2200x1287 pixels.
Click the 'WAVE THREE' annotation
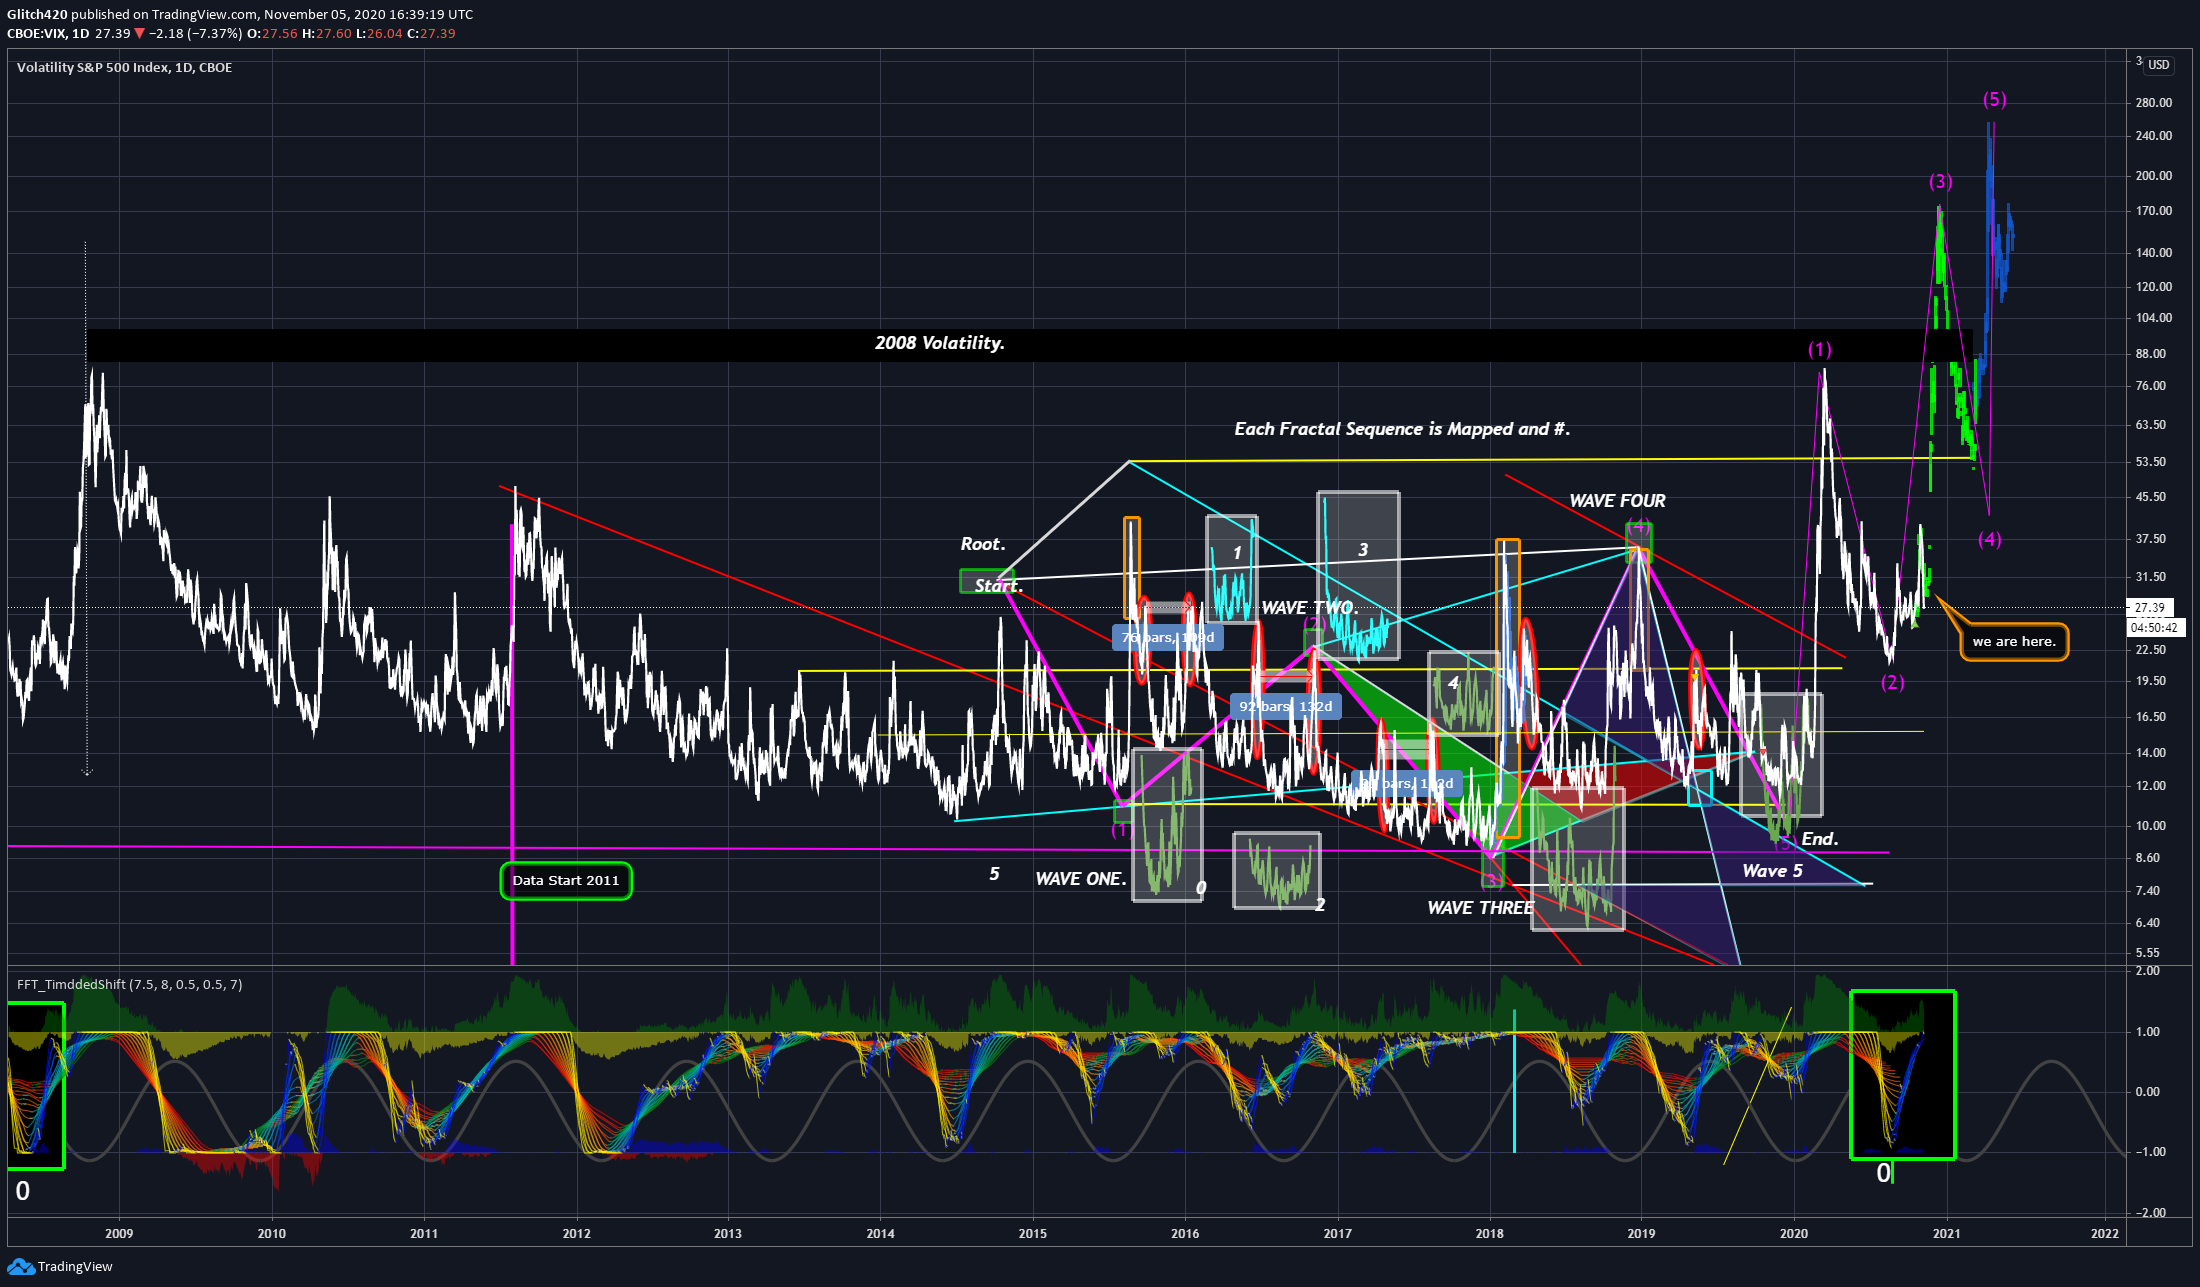click(1480, 908)
